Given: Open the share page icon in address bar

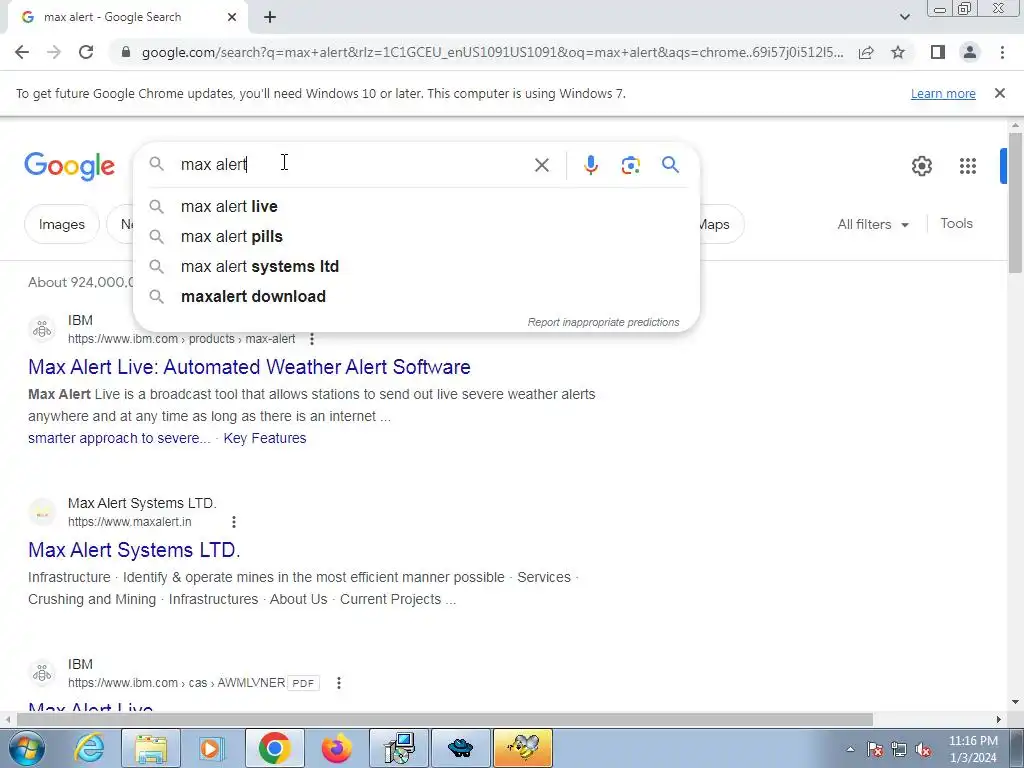Looking at the screenshot, I should [x=866, y=52].
